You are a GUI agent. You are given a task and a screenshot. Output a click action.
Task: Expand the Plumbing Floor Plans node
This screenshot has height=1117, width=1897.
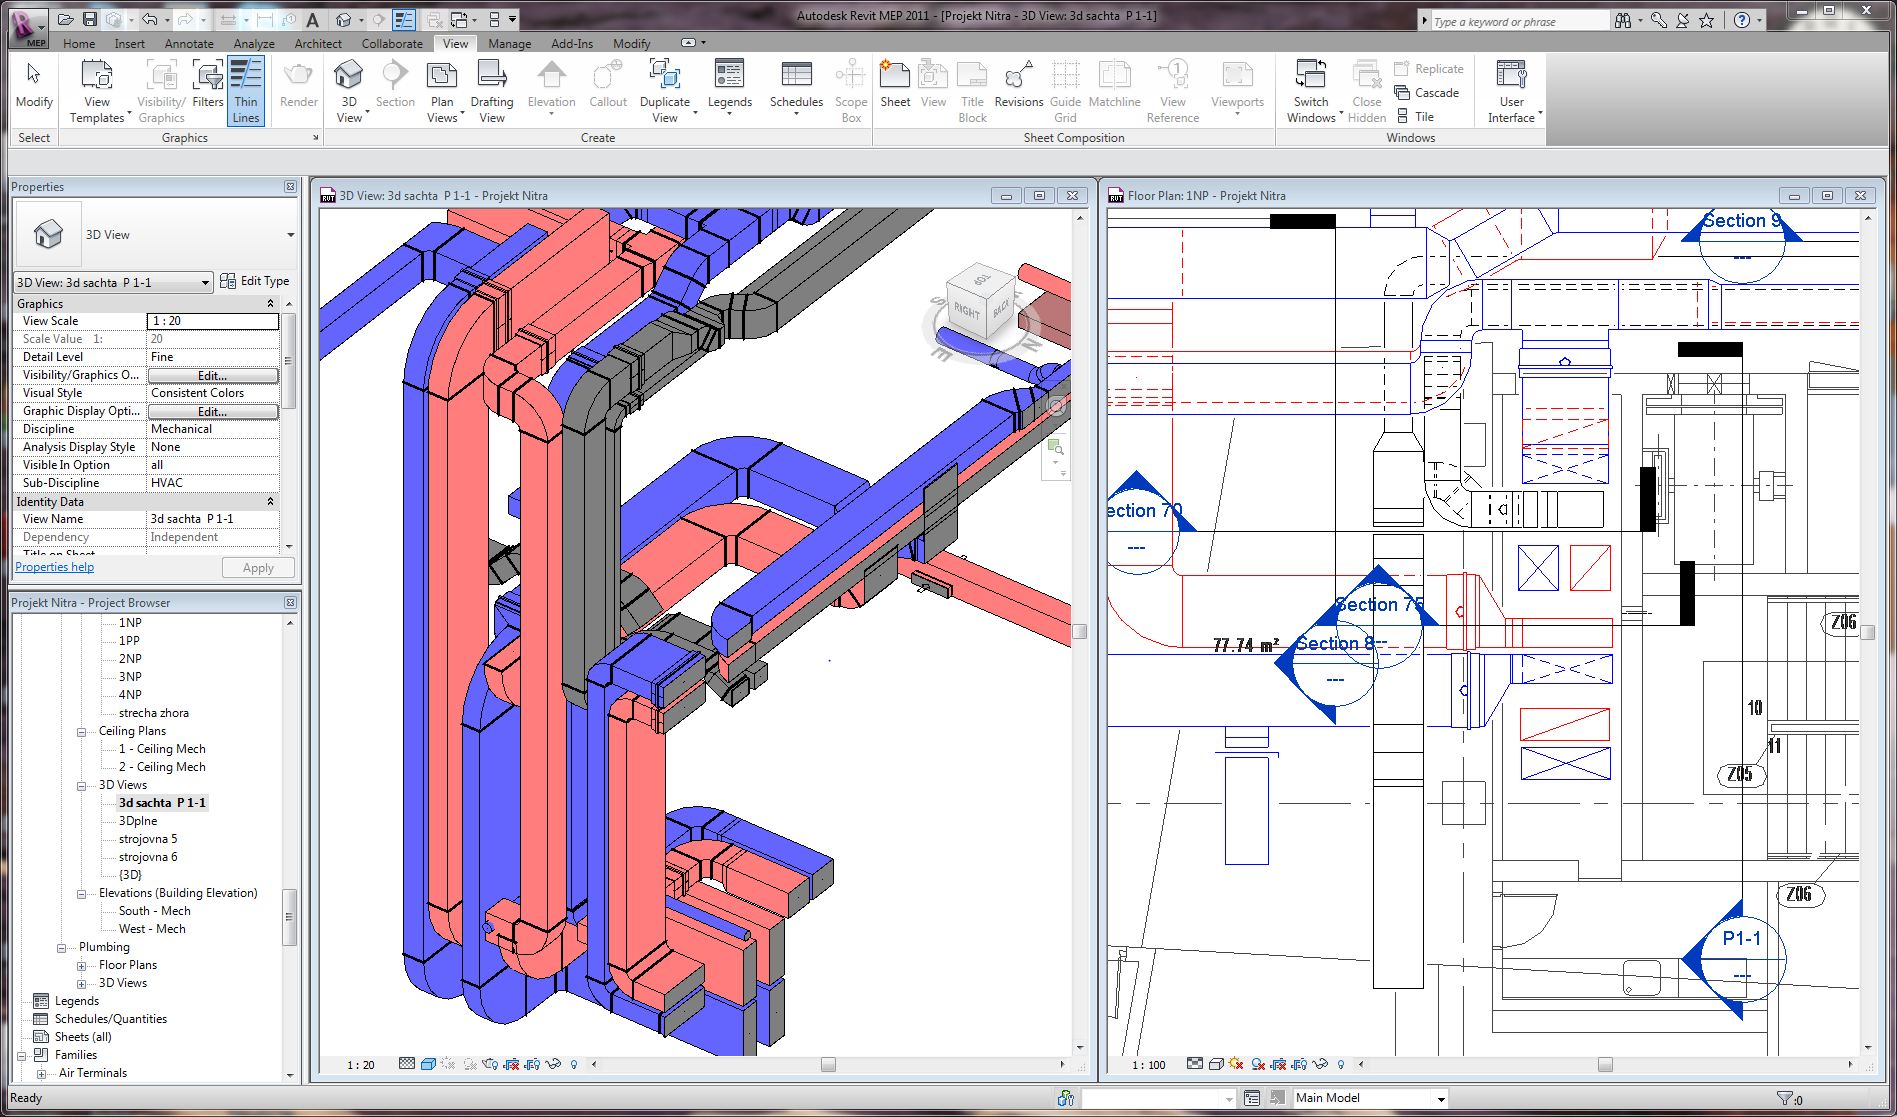82,966
